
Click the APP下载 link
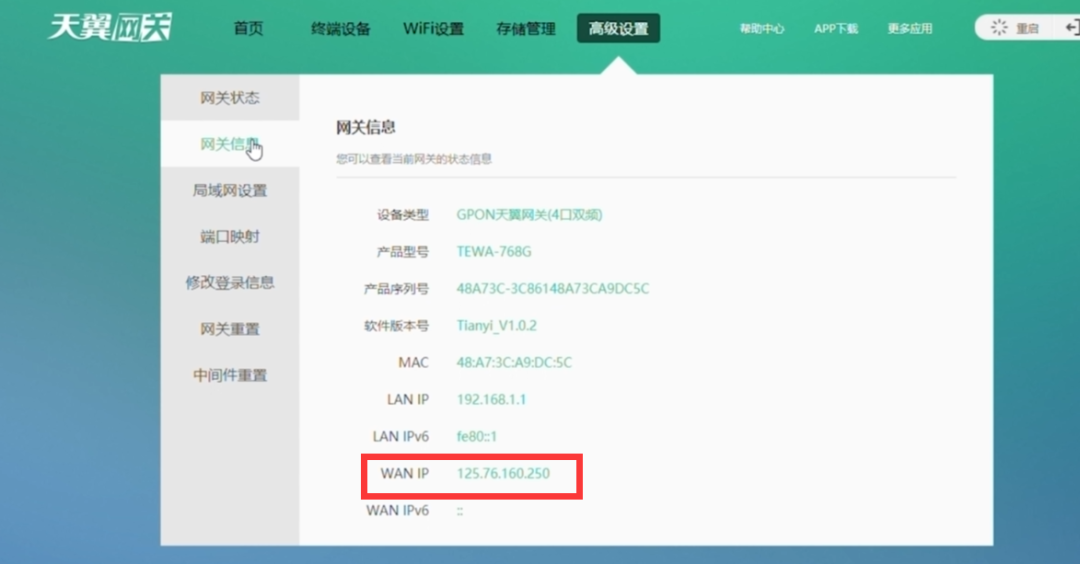click(x=836, y=29)
